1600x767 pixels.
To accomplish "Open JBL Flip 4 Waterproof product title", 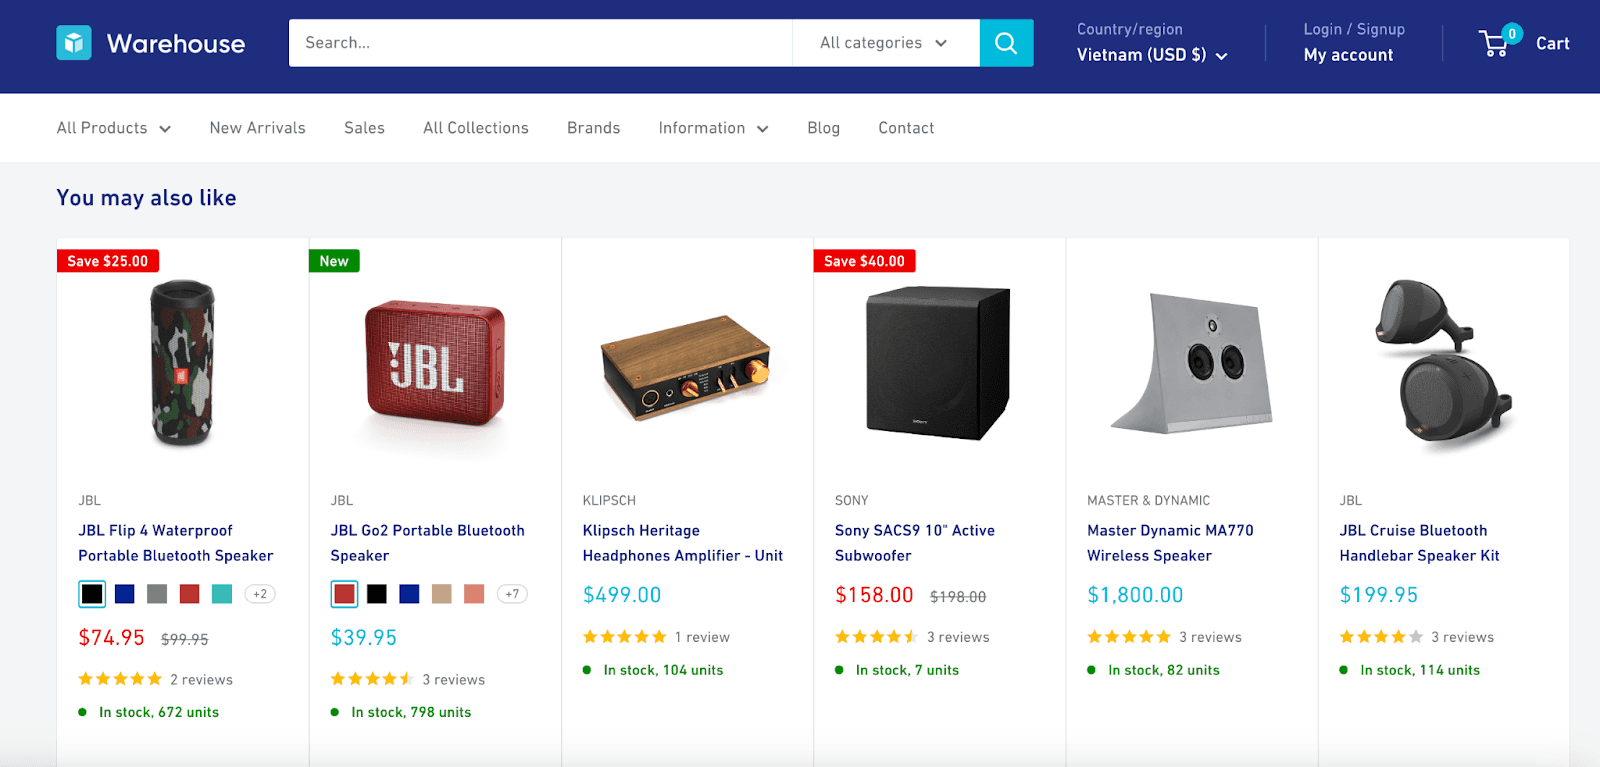I will point(176,543).
